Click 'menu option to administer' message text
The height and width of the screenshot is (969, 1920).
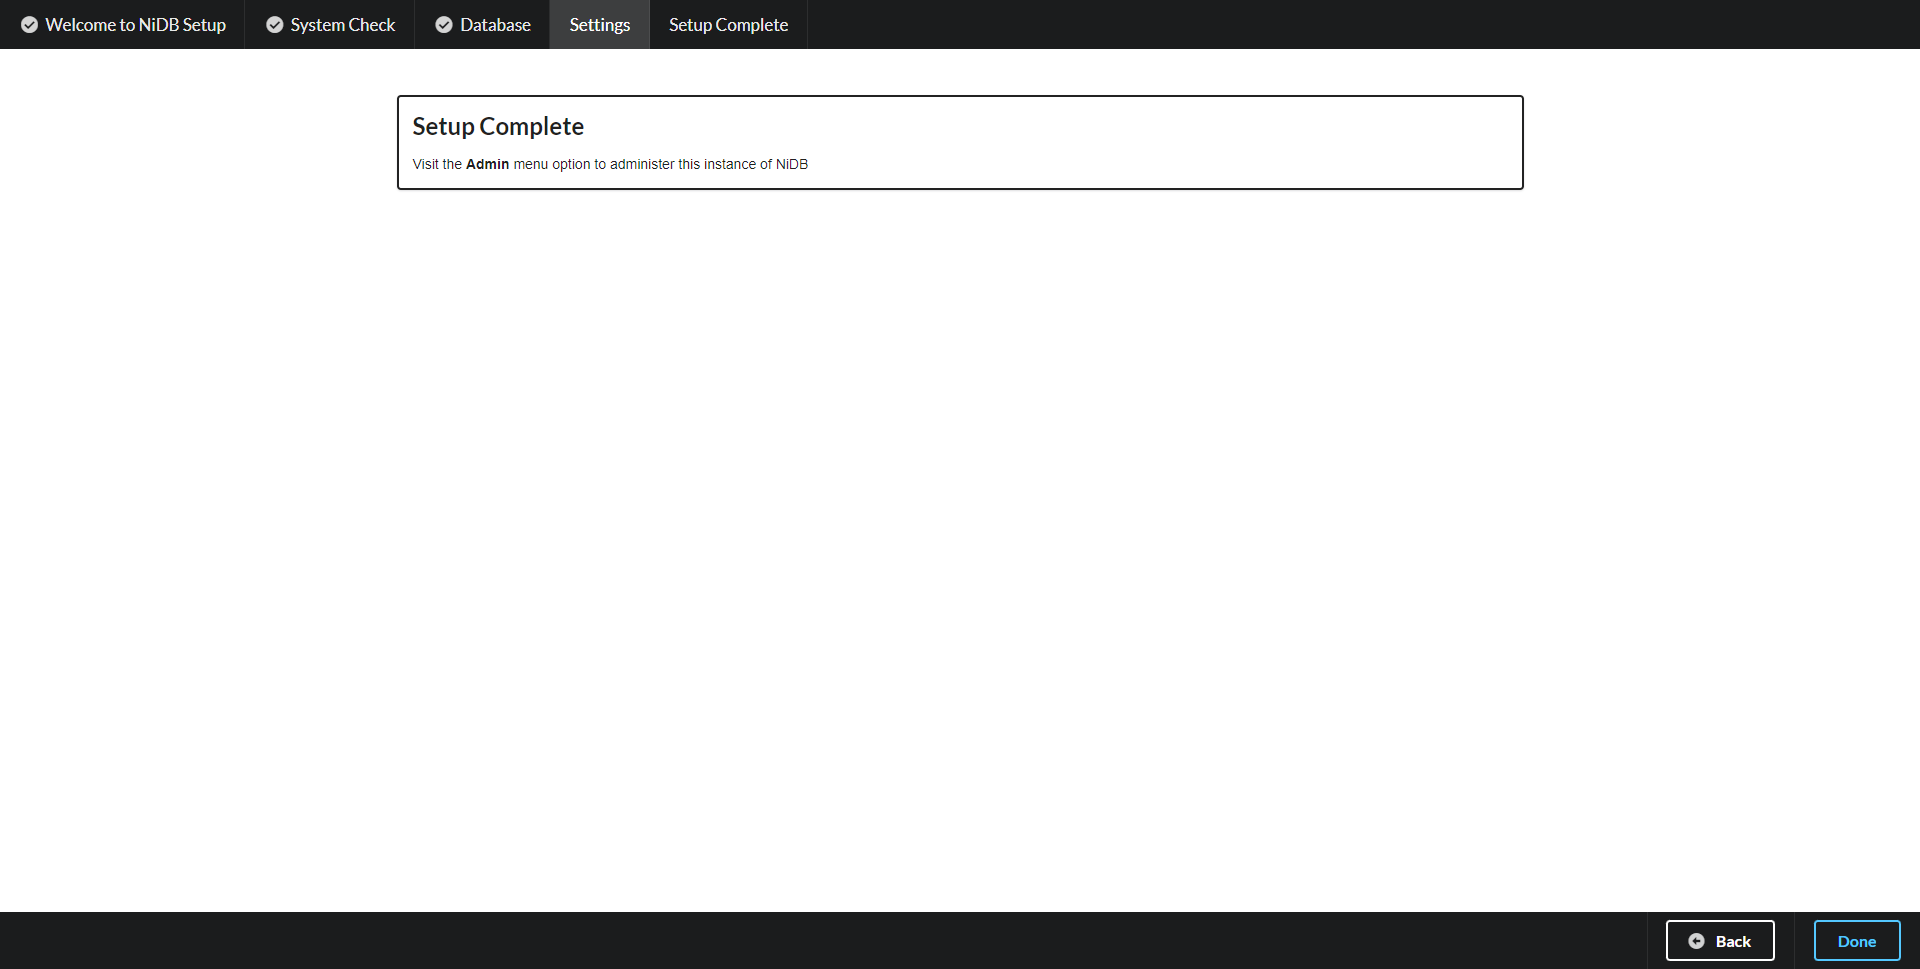pos(593,164)
